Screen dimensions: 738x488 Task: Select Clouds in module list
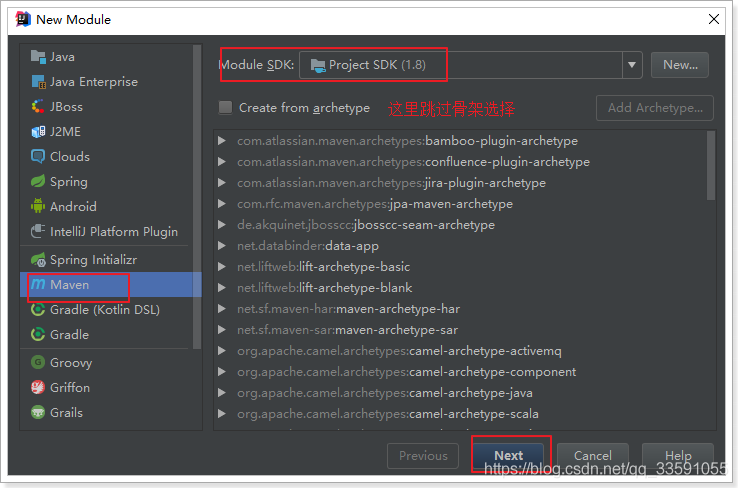point(106,156)
